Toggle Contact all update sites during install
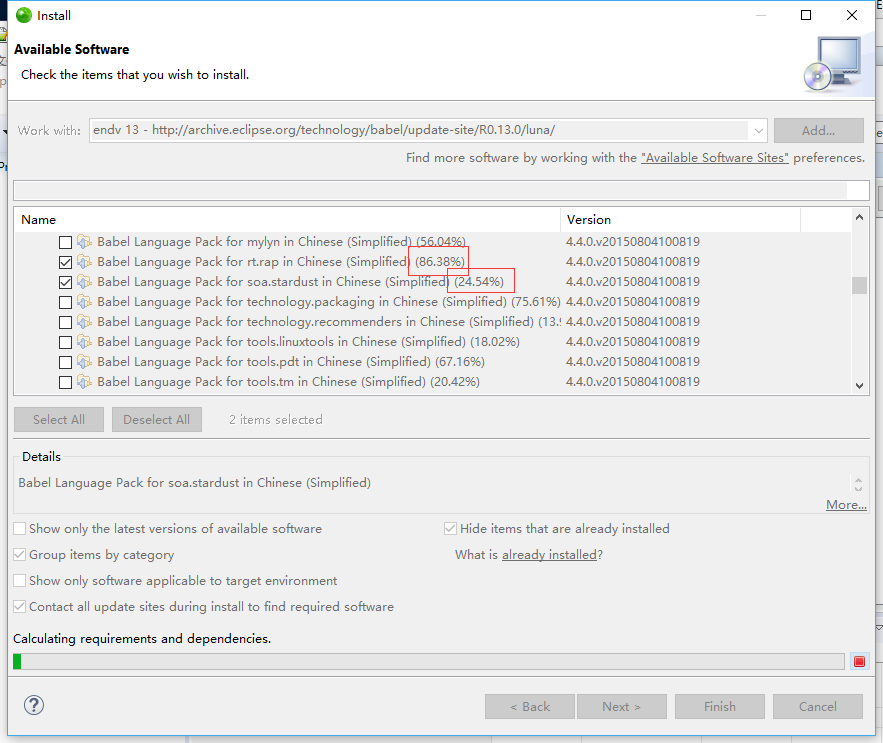This screenshot has height=743, width=883. [20, 606]
